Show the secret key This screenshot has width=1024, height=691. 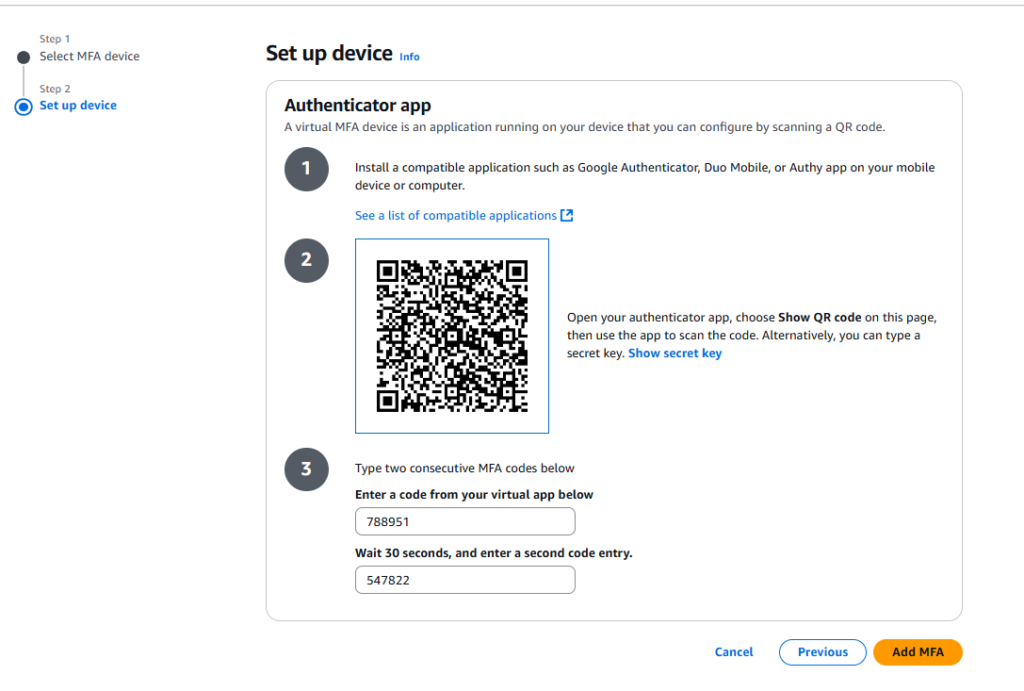[675, 353]
